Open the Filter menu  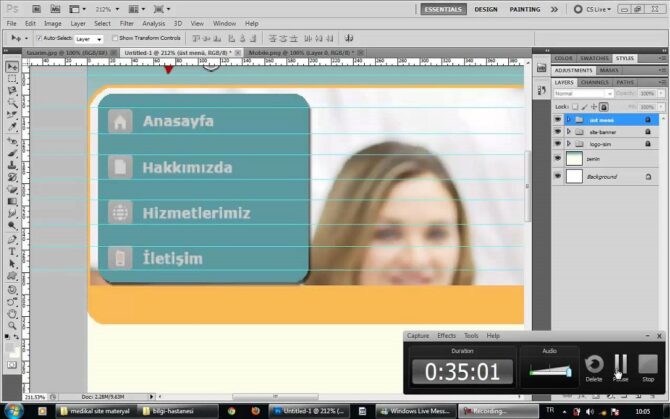pos(127,23)
